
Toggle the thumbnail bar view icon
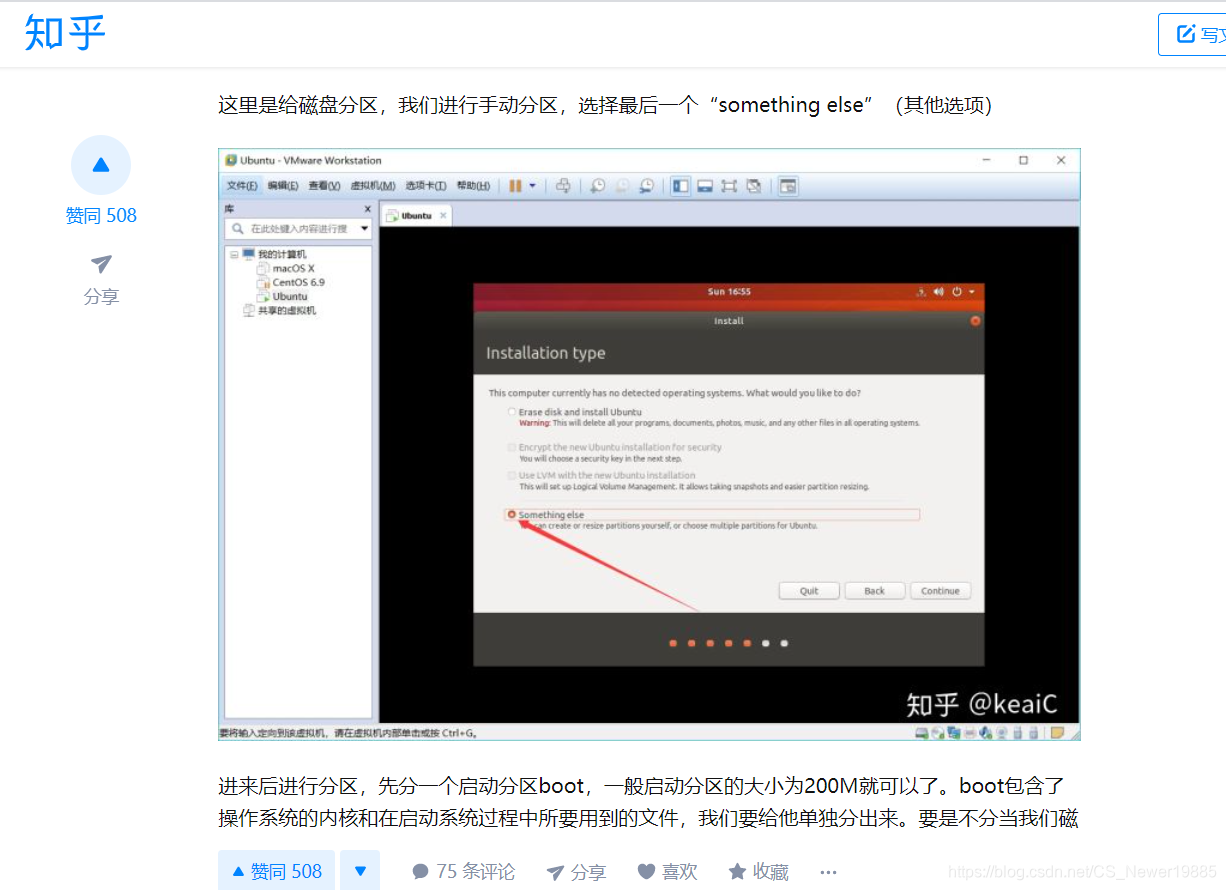point(705,186)
